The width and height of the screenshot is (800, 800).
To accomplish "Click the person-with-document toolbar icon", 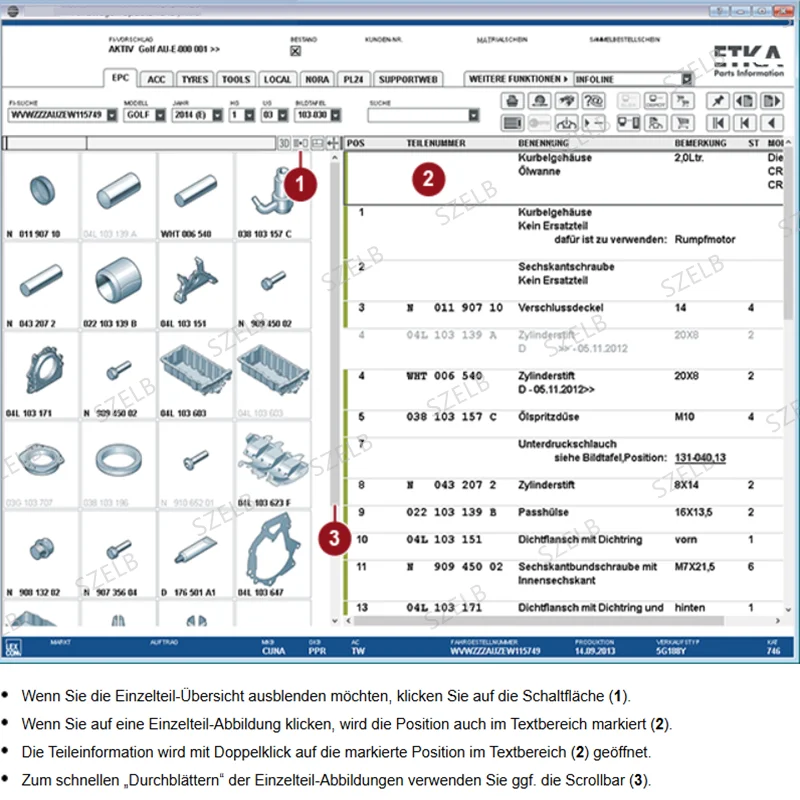I will (x=655, y=123).
